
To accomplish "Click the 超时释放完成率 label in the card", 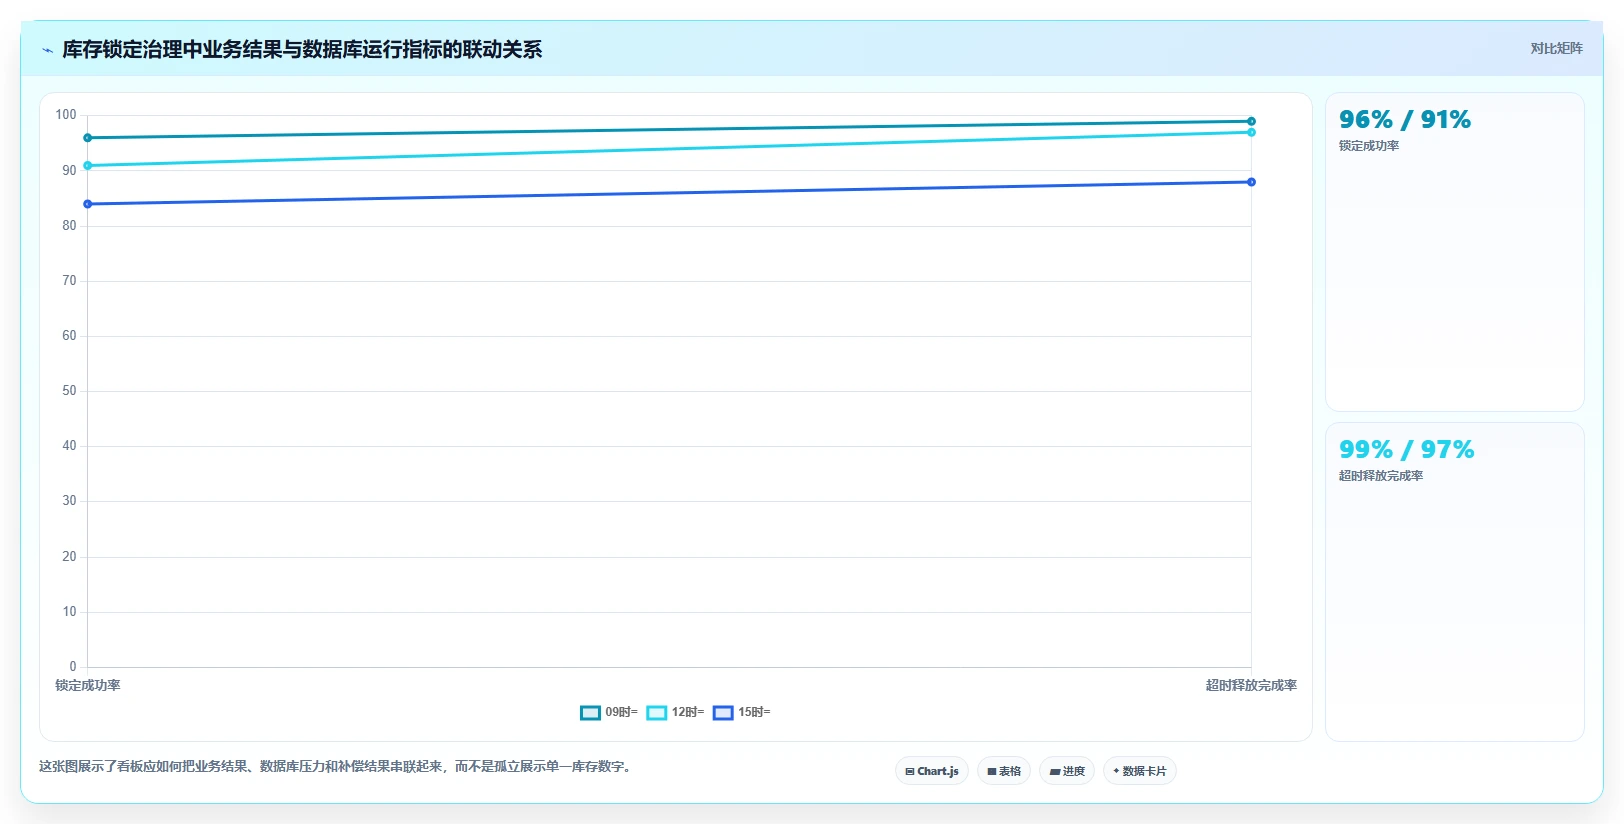I will tap(1381, 476).
